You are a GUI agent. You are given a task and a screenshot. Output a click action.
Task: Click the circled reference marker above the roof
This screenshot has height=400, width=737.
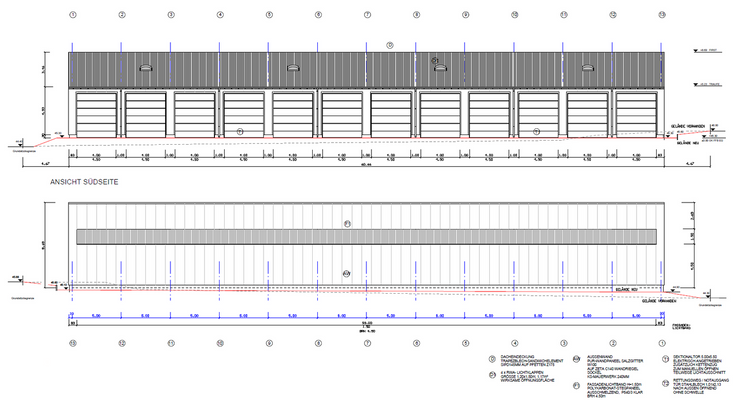391,44
